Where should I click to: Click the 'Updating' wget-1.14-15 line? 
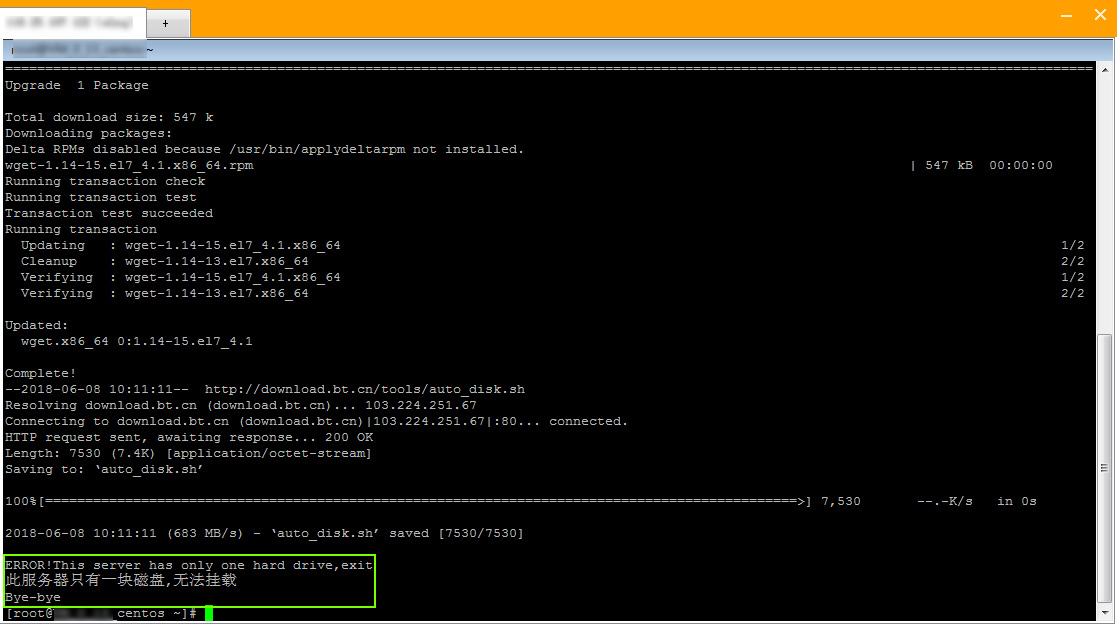click(x=181, y=246)
